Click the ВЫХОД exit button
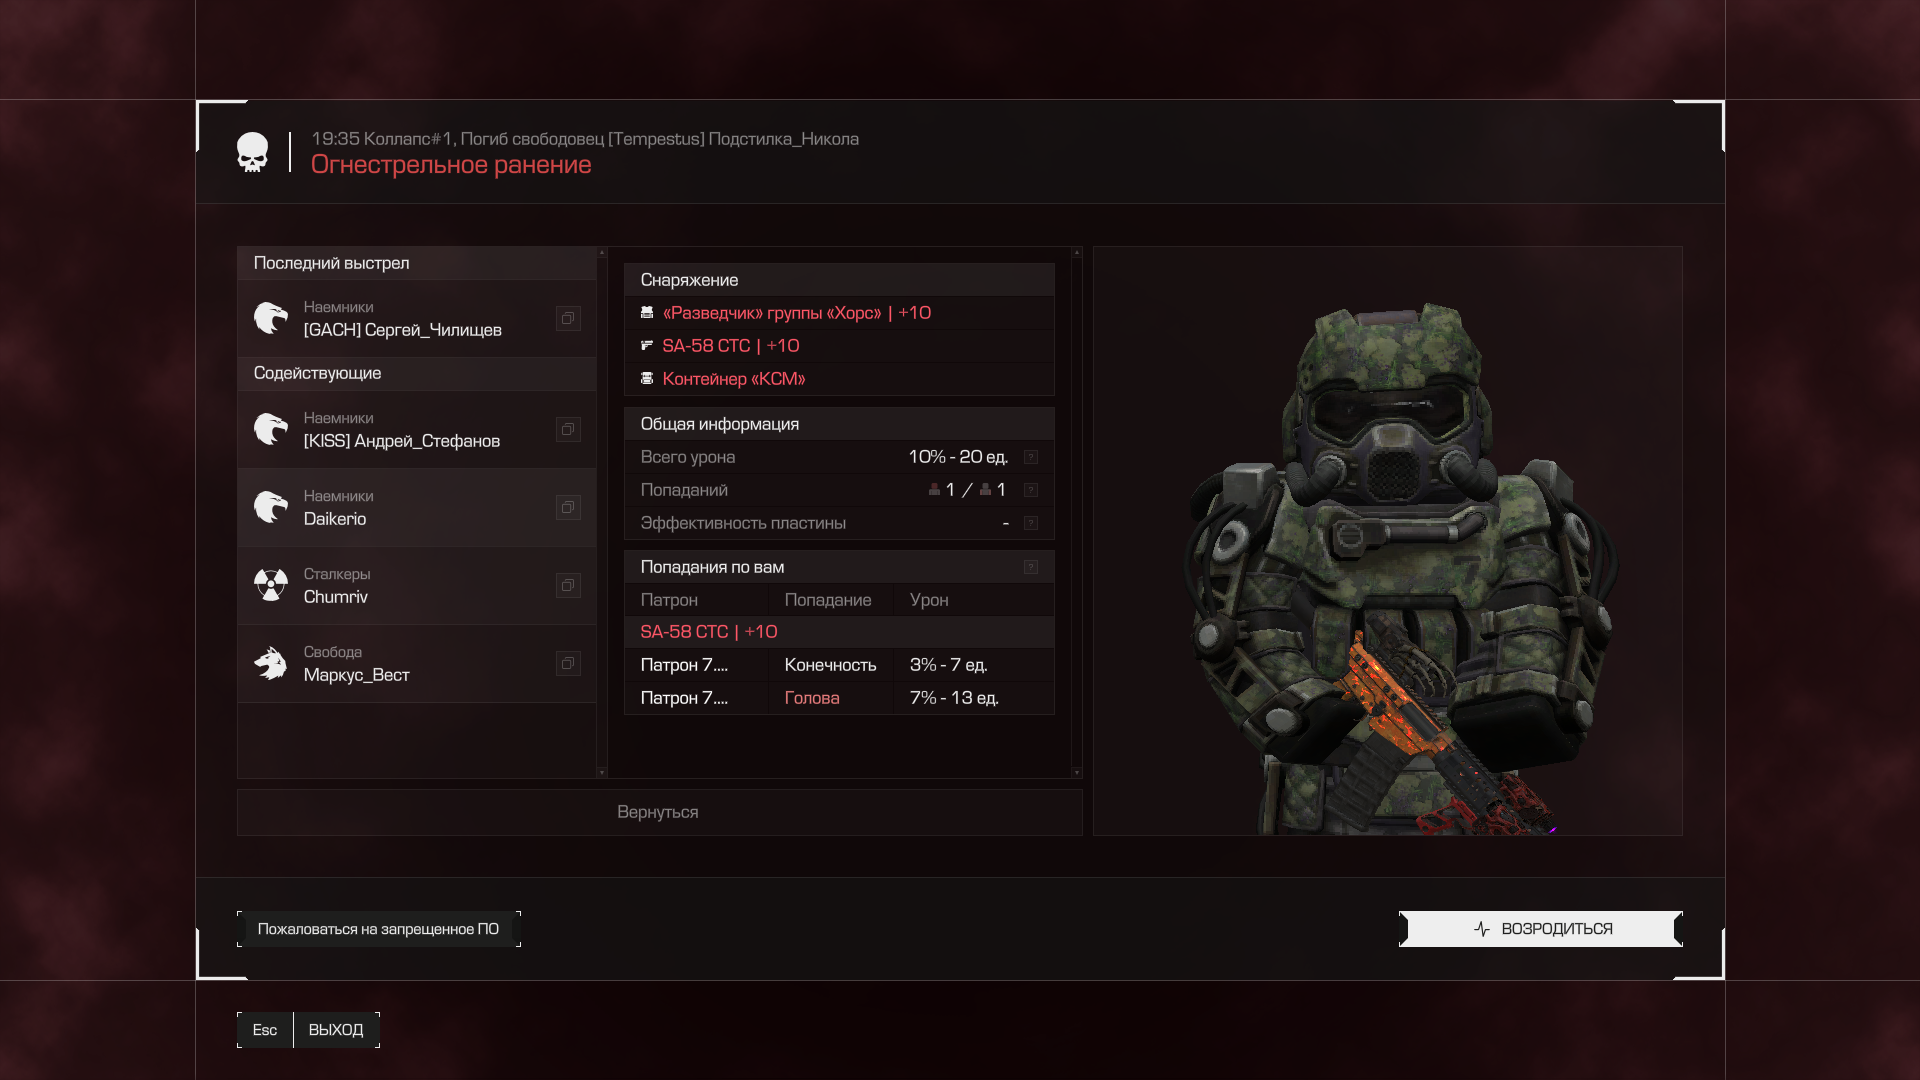 (336, 1030)
